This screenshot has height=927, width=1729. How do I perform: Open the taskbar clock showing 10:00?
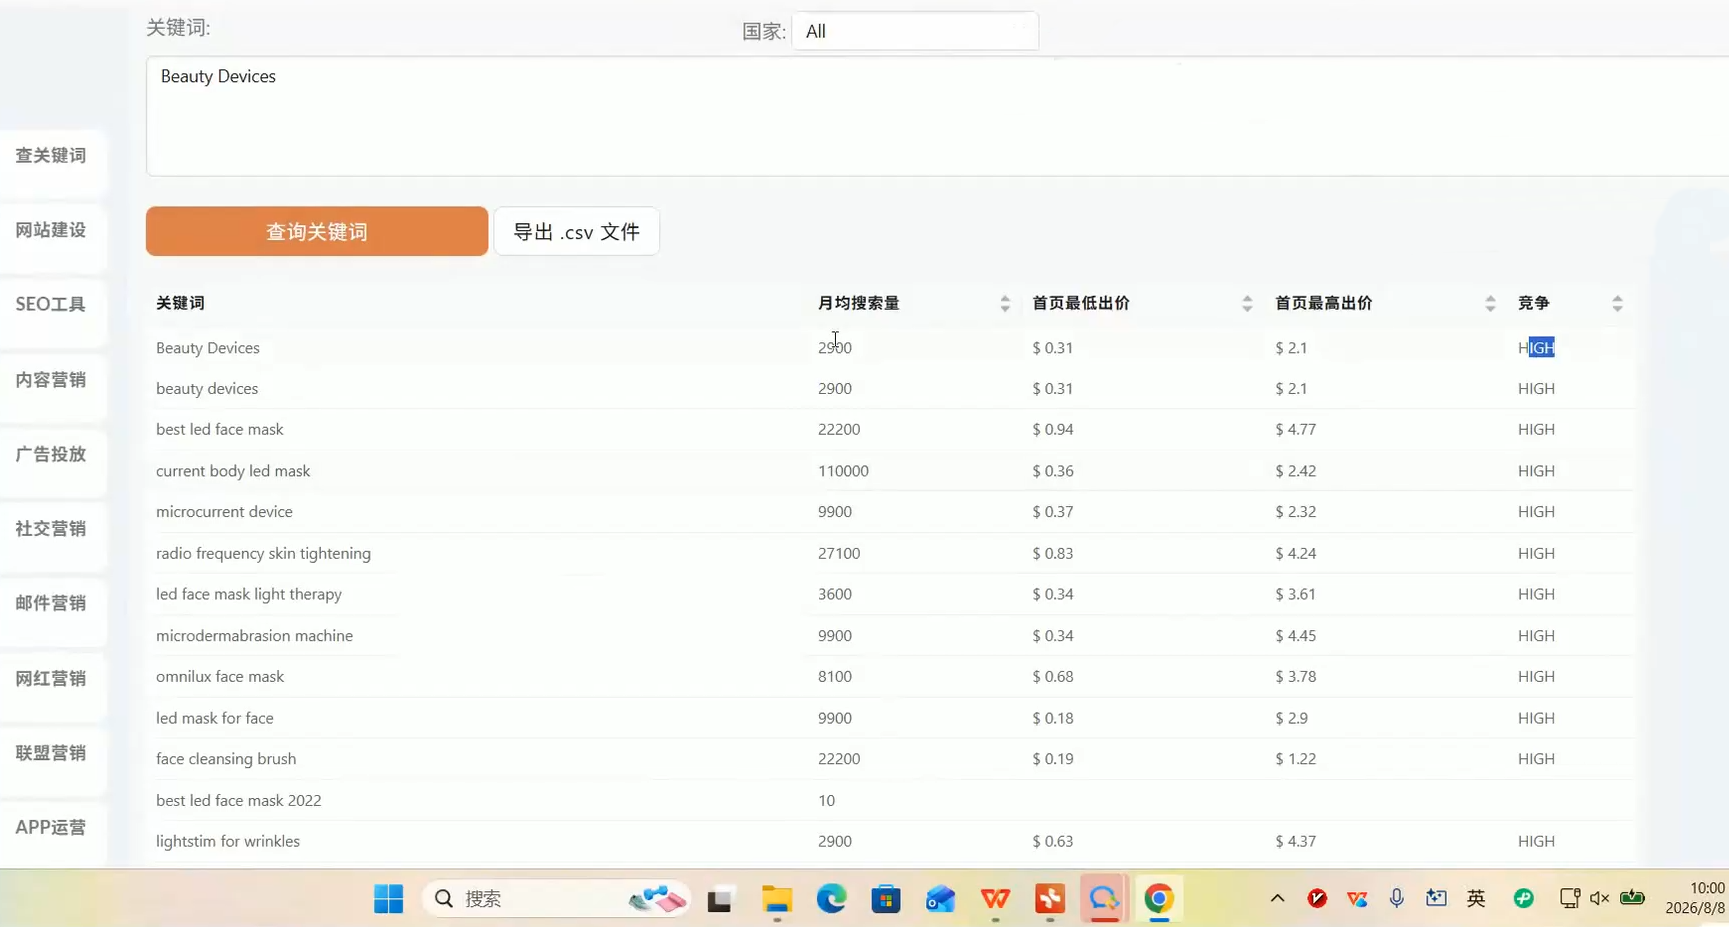coord(1696,898)
